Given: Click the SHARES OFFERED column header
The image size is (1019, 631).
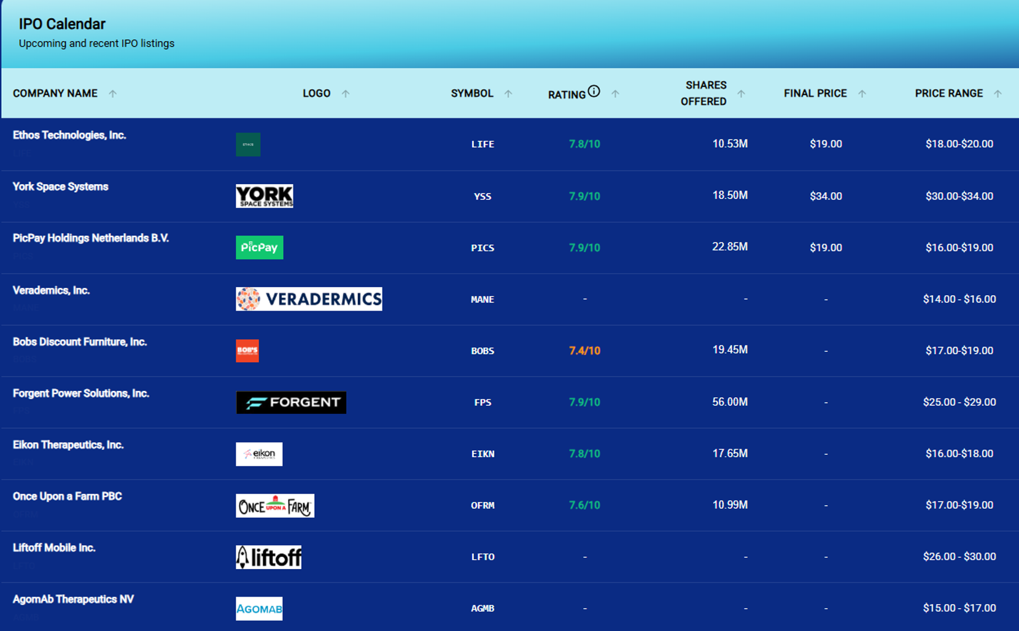Looking at the screenshot, I should tap(704, 94).
